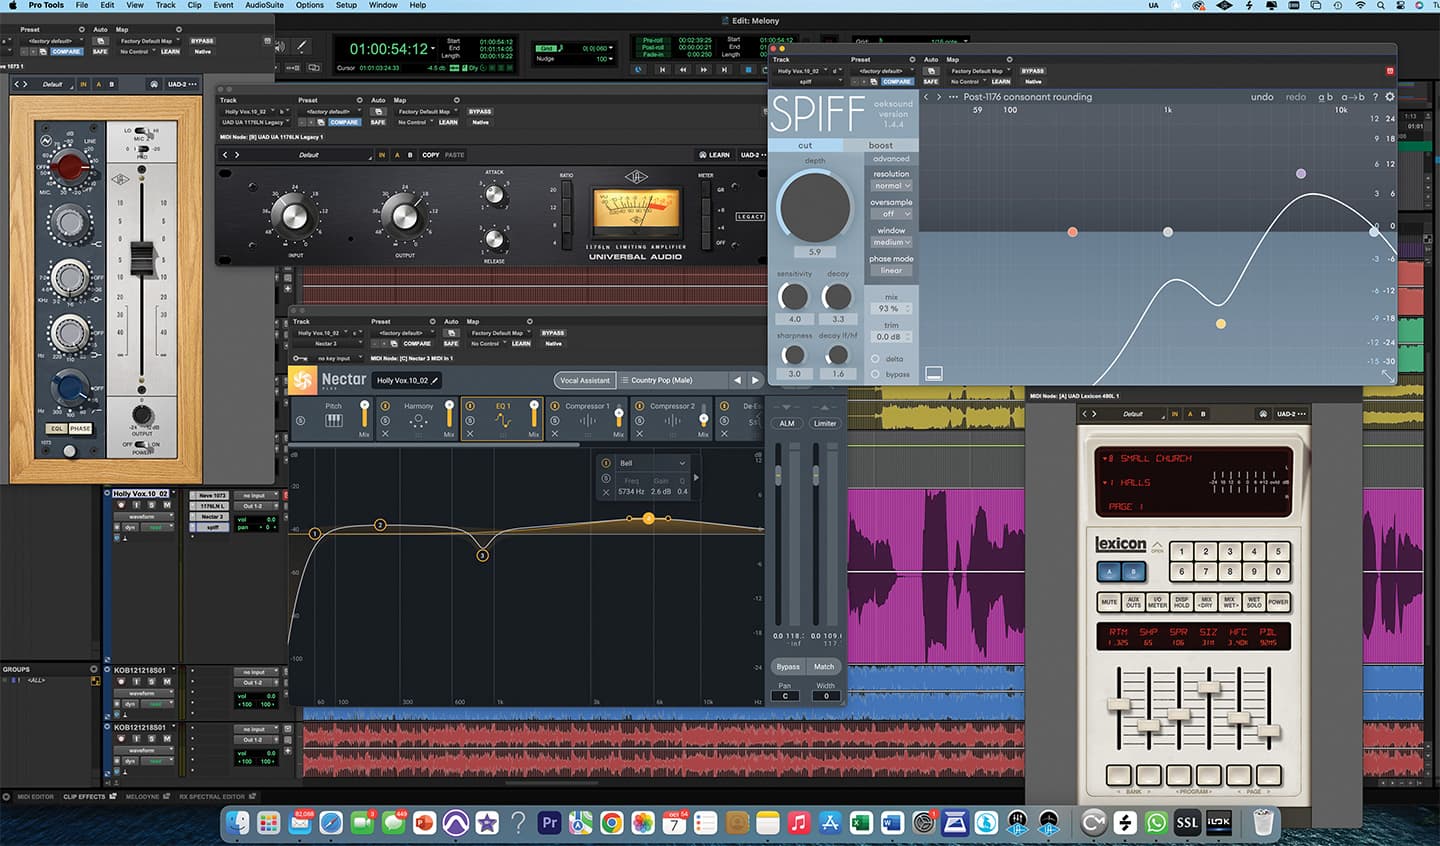Launch WhatsApp from the Dock
The width and height of the screenshot is (1440, 846).
pyautogui.click(x=1156, y=823)
